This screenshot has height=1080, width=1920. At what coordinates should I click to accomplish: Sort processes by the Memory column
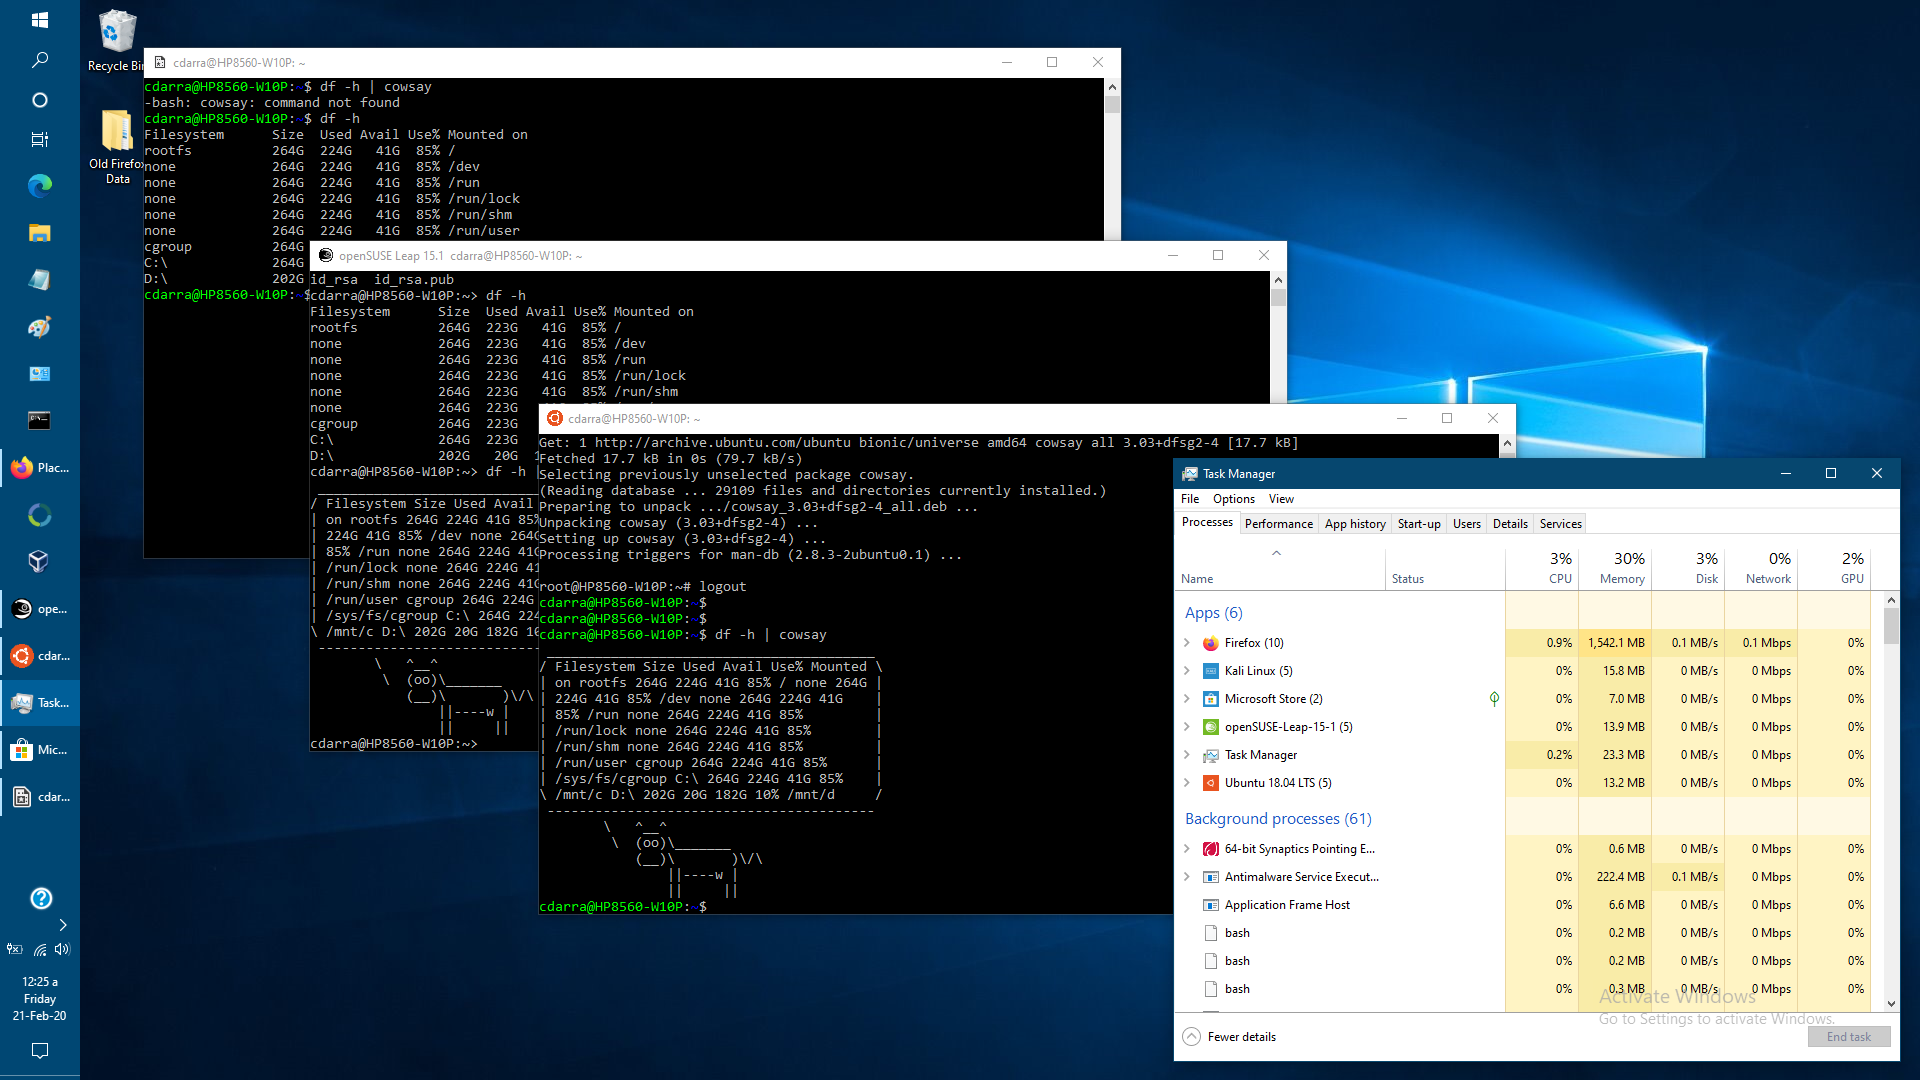coord(1615,568)
